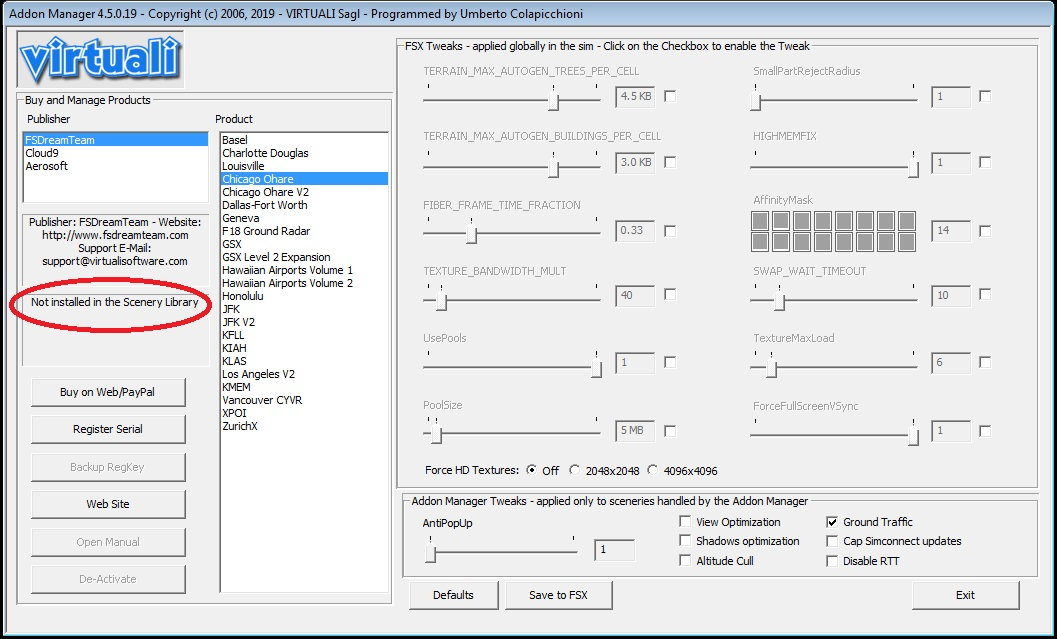1057x639 pixels.
Task: Open the Web Site button
Action: 107,504
